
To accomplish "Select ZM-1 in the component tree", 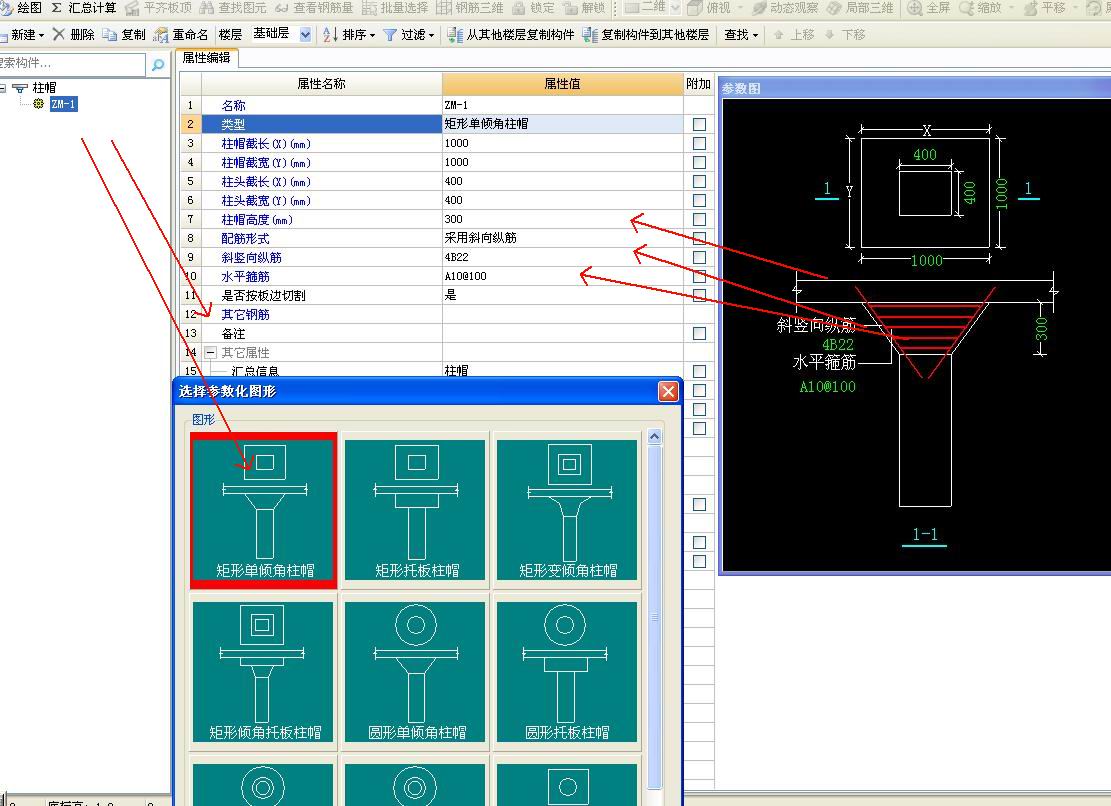I will click(x=63, y=104).
